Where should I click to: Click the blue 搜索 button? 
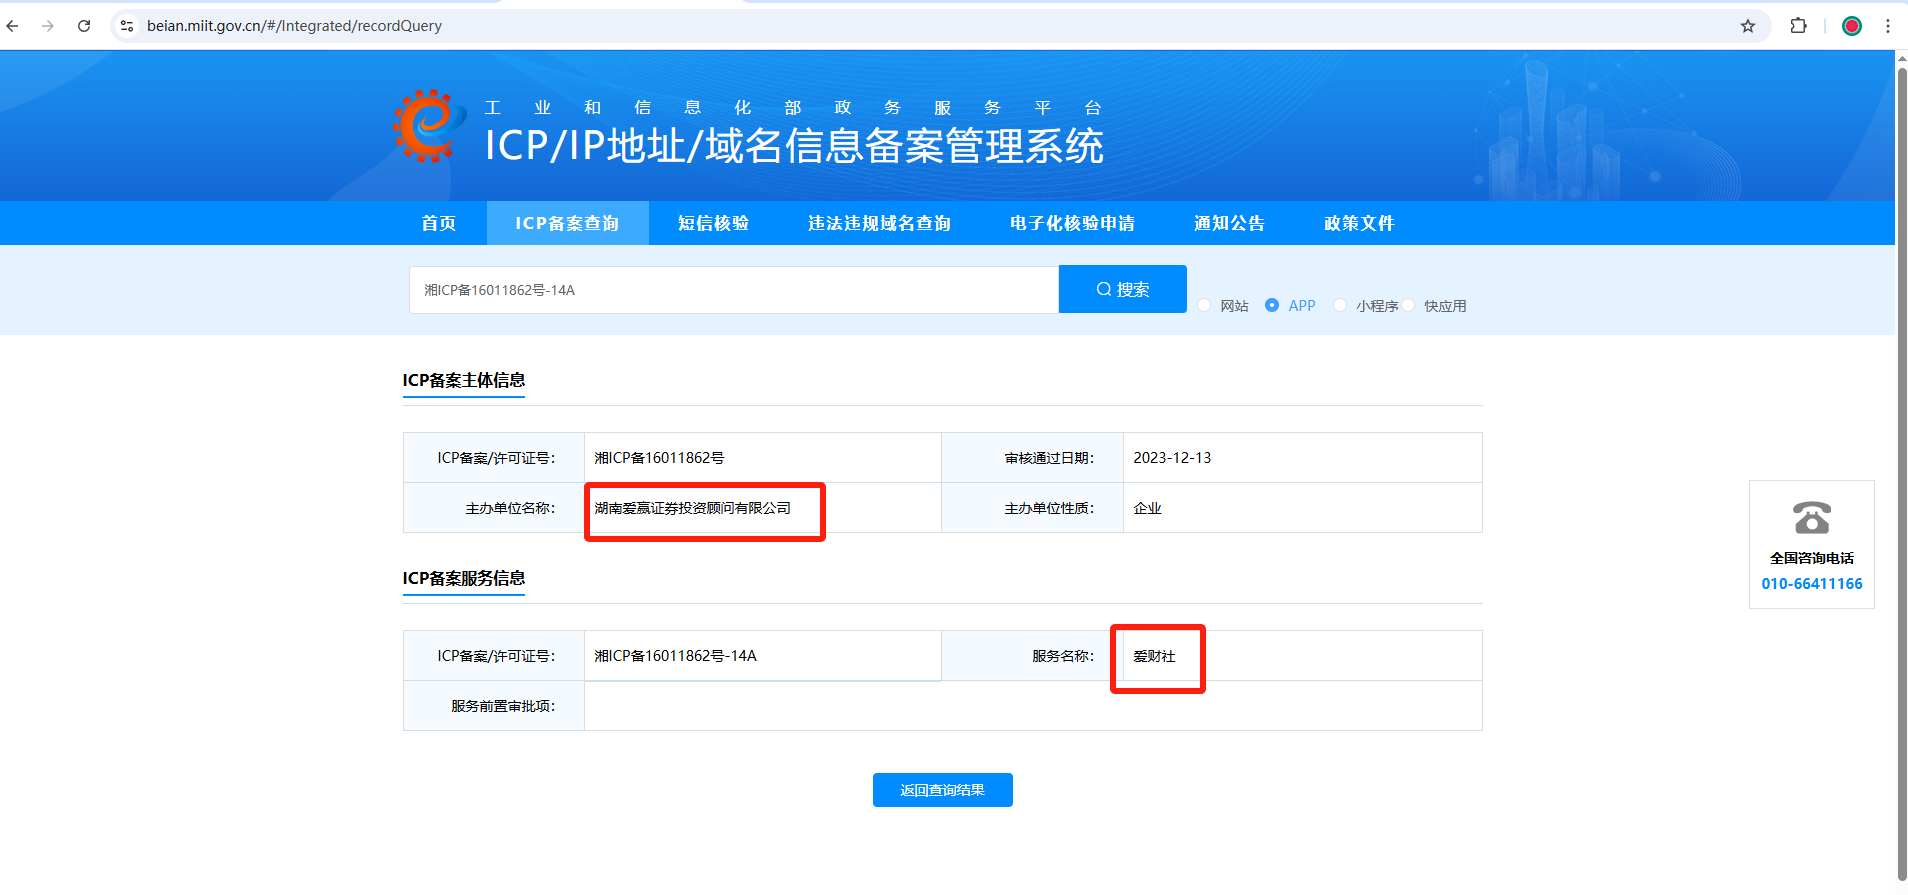coord(1123,289)
